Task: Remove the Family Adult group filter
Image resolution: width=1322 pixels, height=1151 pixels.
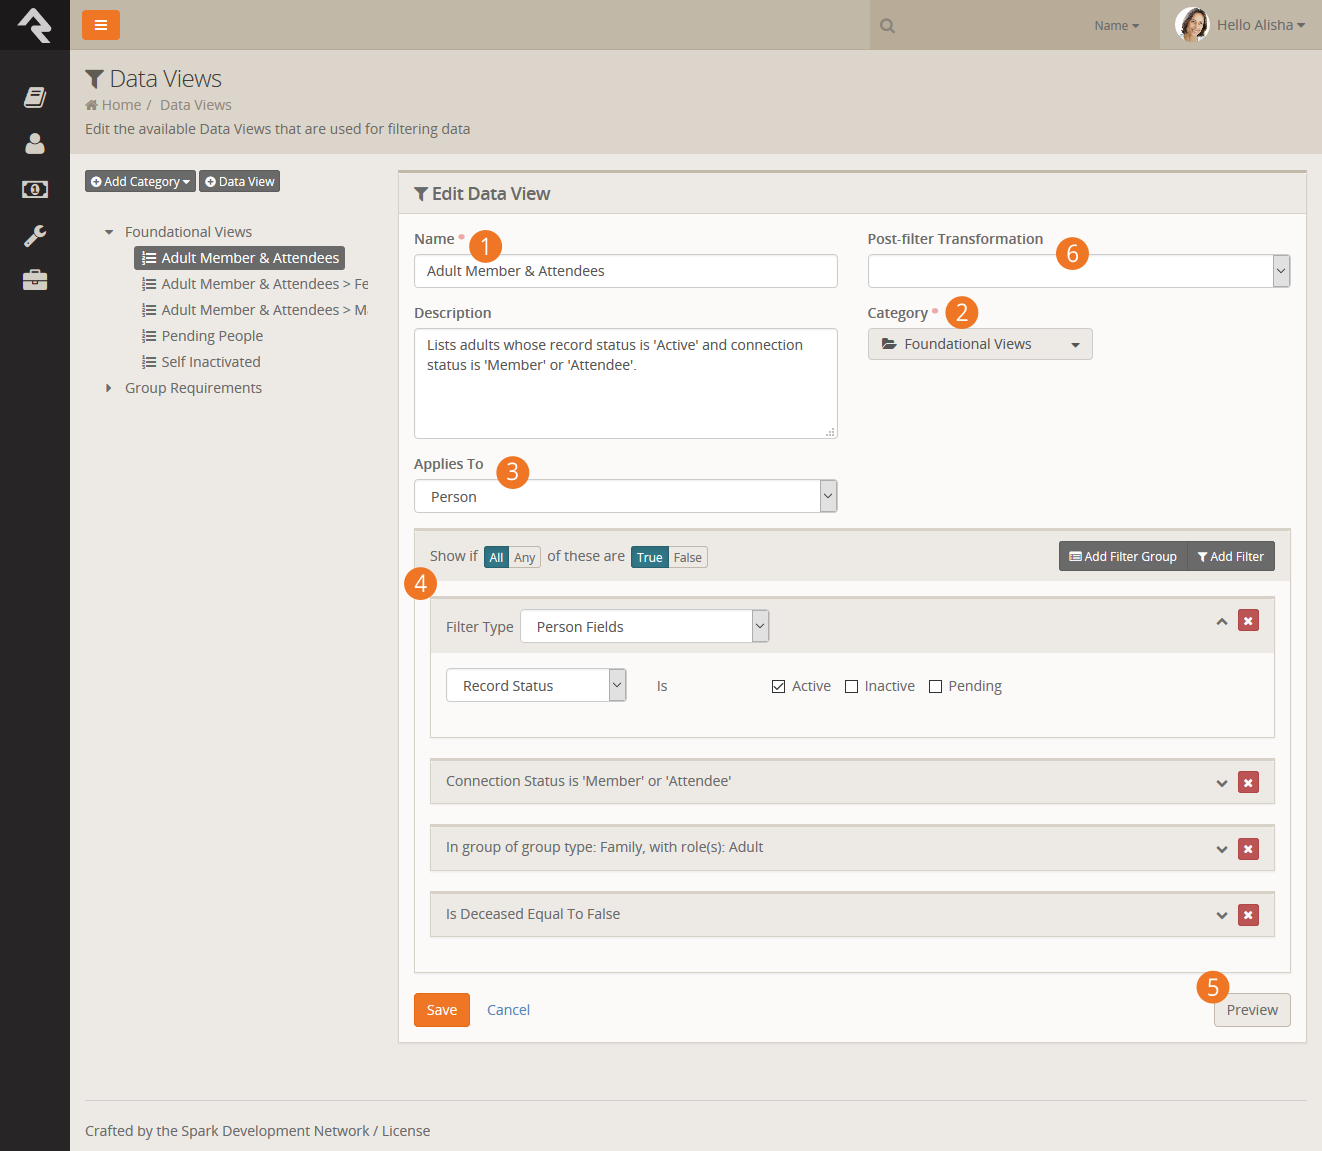Action: (1248, 849)
